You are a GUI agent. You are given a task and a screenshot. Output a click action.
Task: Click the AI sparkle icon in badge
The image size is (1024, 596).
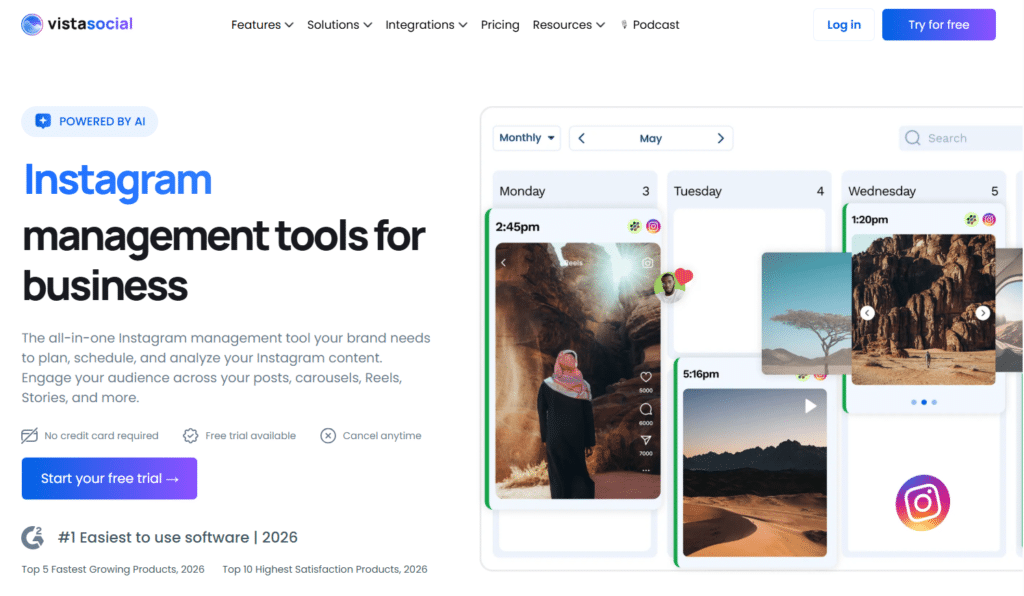click(x=43, y=121)
